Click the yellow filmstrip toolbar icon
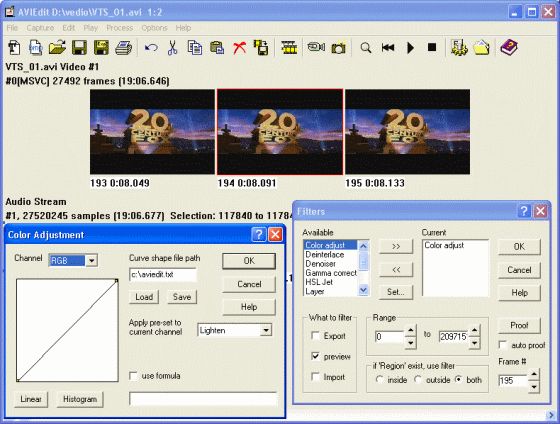Screen dimensions: 560x424 pyautogui.click(x=289, y=48)
